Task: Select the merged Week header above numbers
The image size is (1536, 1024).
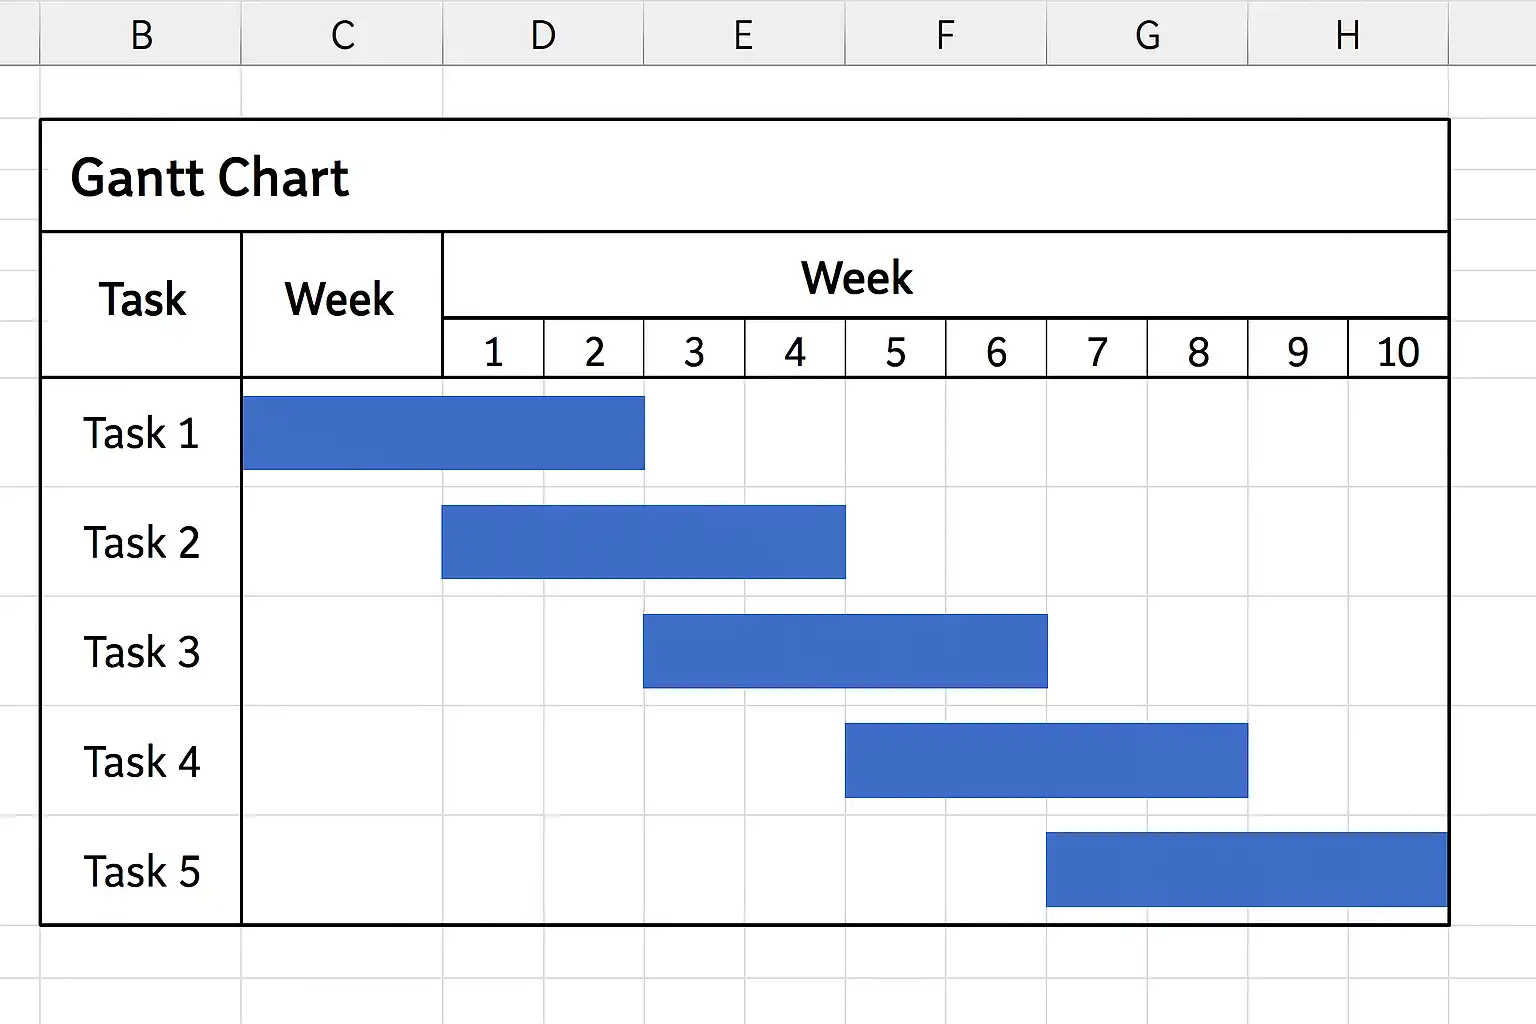Action: click(x=945, y=276)
